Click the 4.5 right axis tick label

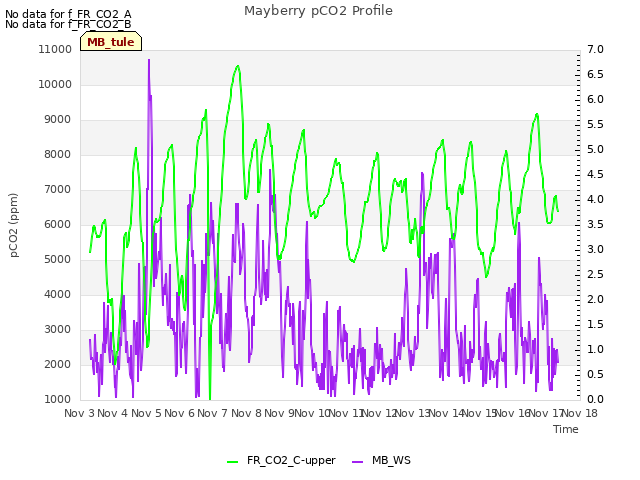pyautogui.click(x=595, y=175)
